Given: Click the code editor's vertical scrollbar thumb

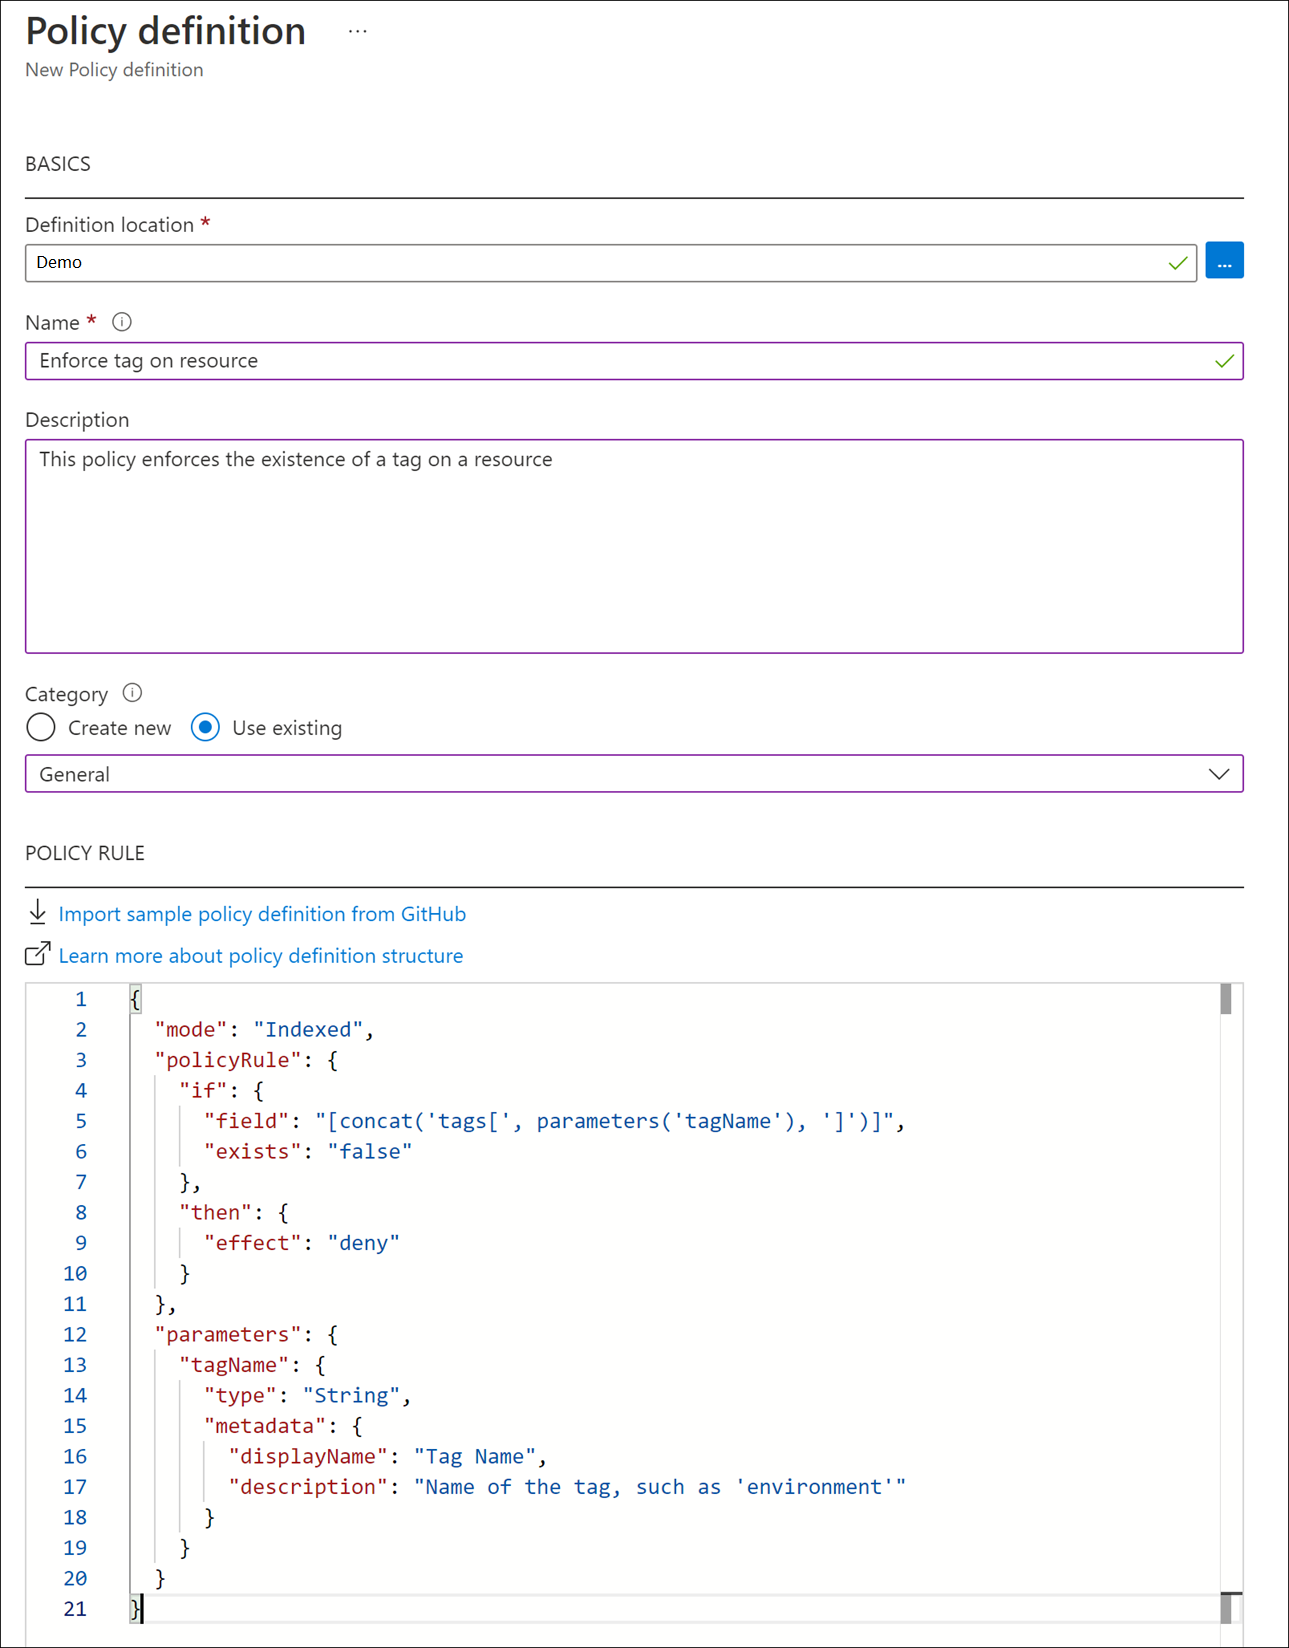Looking at the screenshot, I should point(1226,999).
